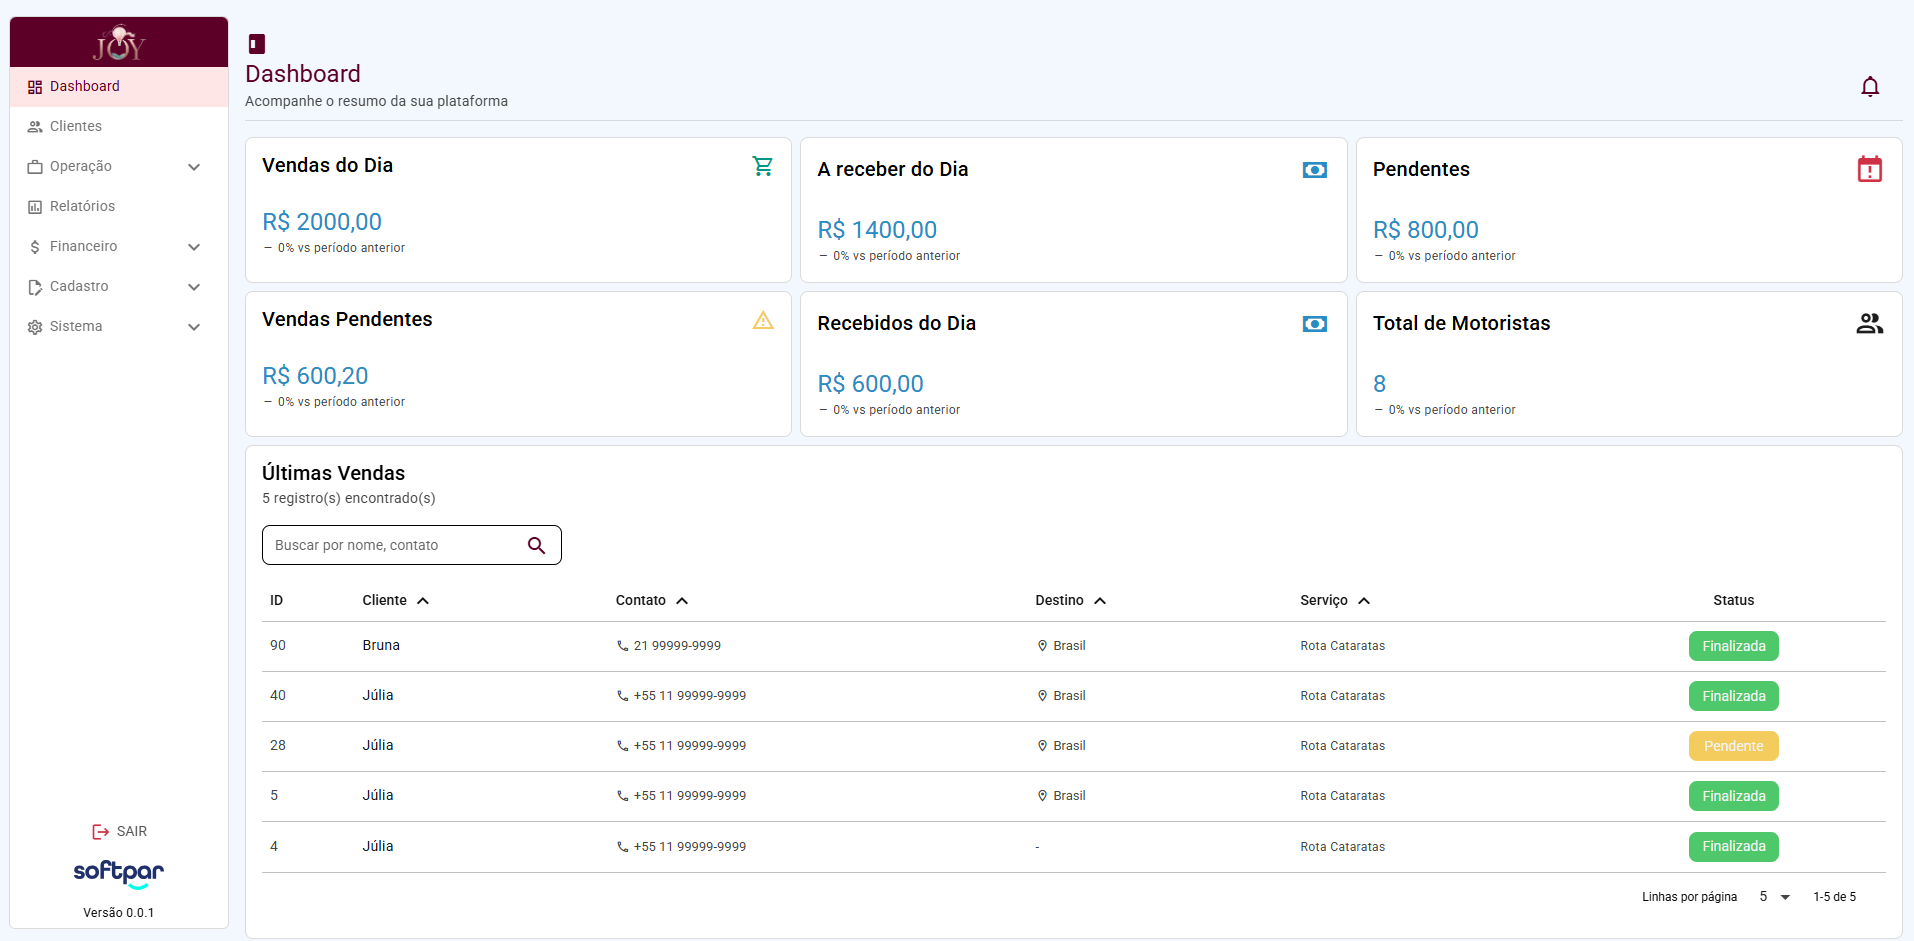Click the Clientes people icon in sidebar
Image resolution: width=1914 pixels, height=941 pixels.
click(x=35, y=127)
